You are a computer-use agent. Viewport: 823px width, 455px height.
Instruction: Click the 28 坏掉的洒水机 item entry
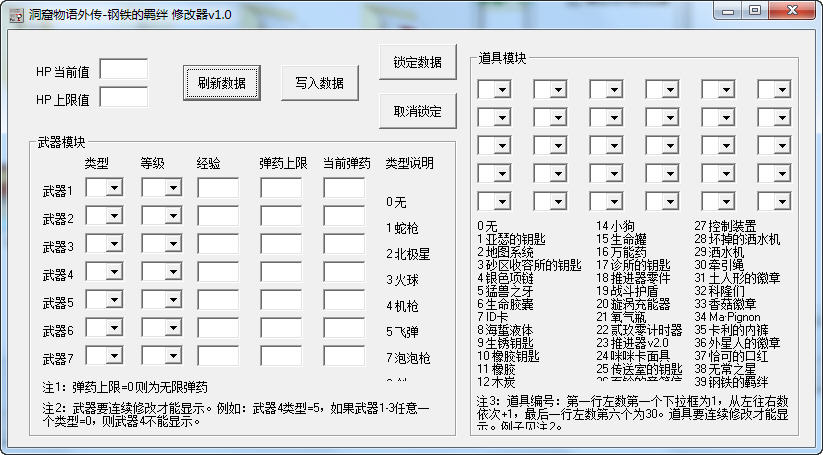point(737,239)
